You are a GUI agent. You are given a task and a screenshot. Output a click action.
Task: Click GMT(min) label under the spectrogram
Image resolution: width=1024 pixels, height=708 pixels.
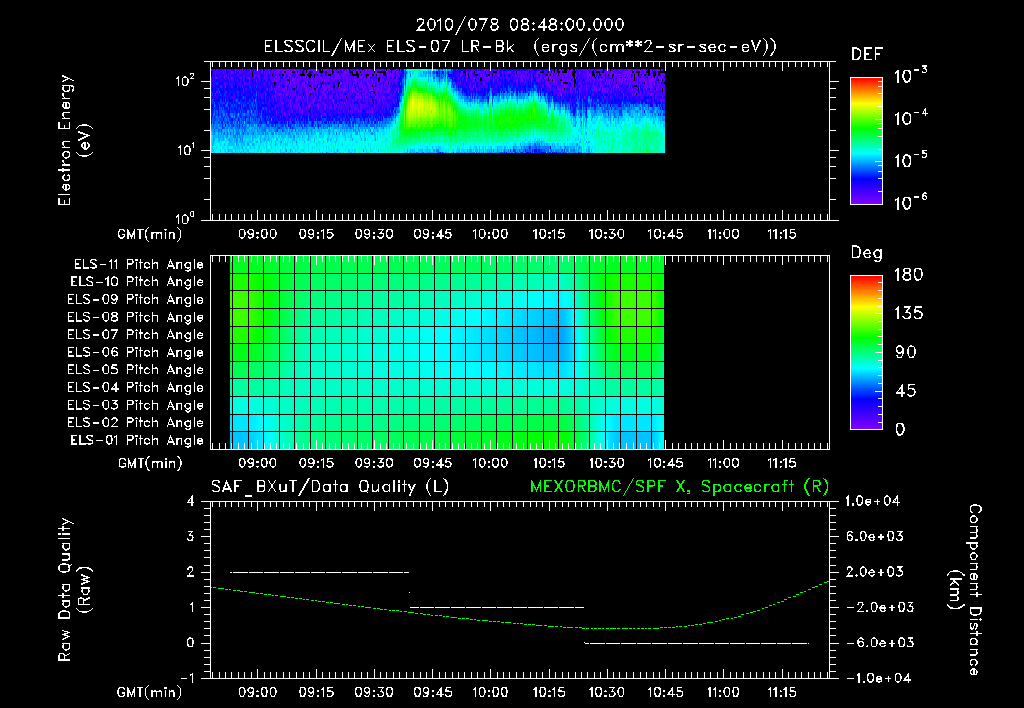pos(150,234)
